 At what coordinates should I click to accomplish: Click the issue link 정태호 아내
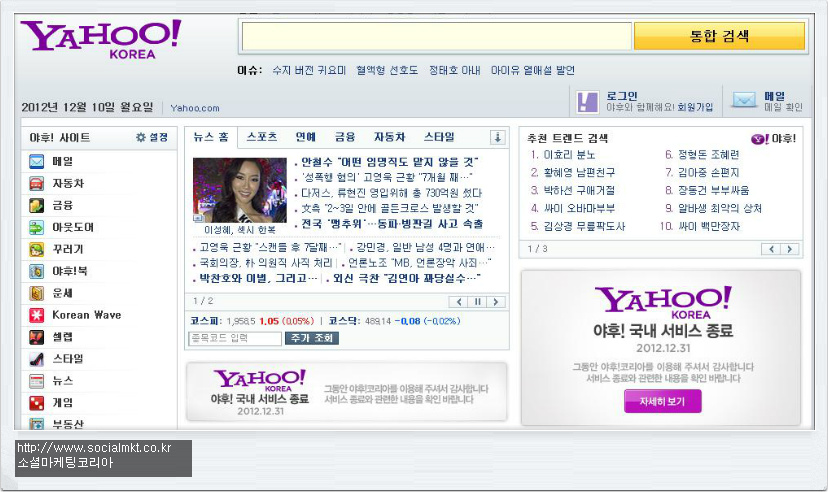[455, 70]
